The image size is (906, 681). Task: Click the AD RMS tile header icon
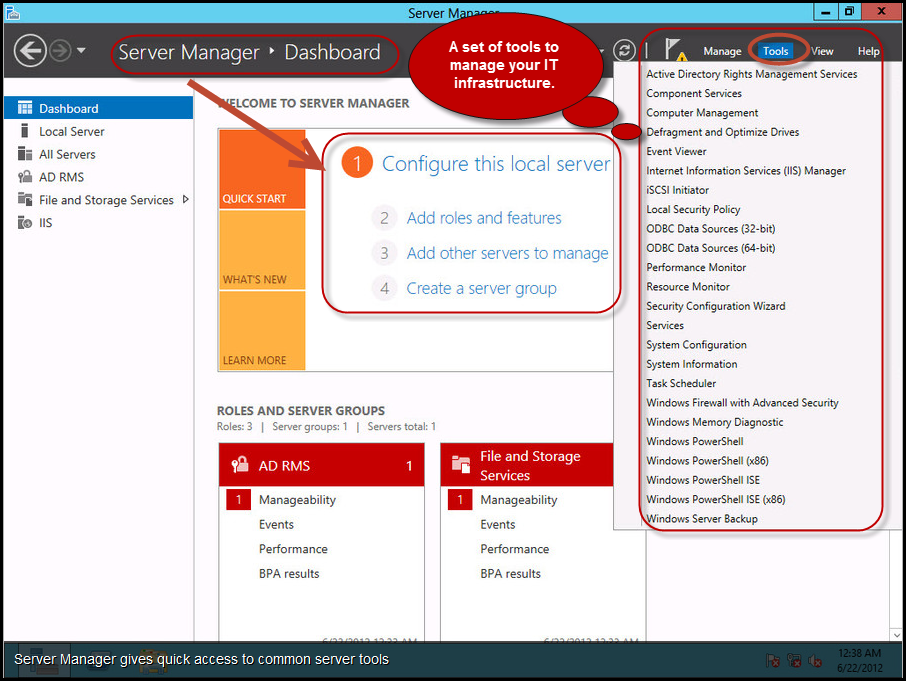tap(240, 465)
